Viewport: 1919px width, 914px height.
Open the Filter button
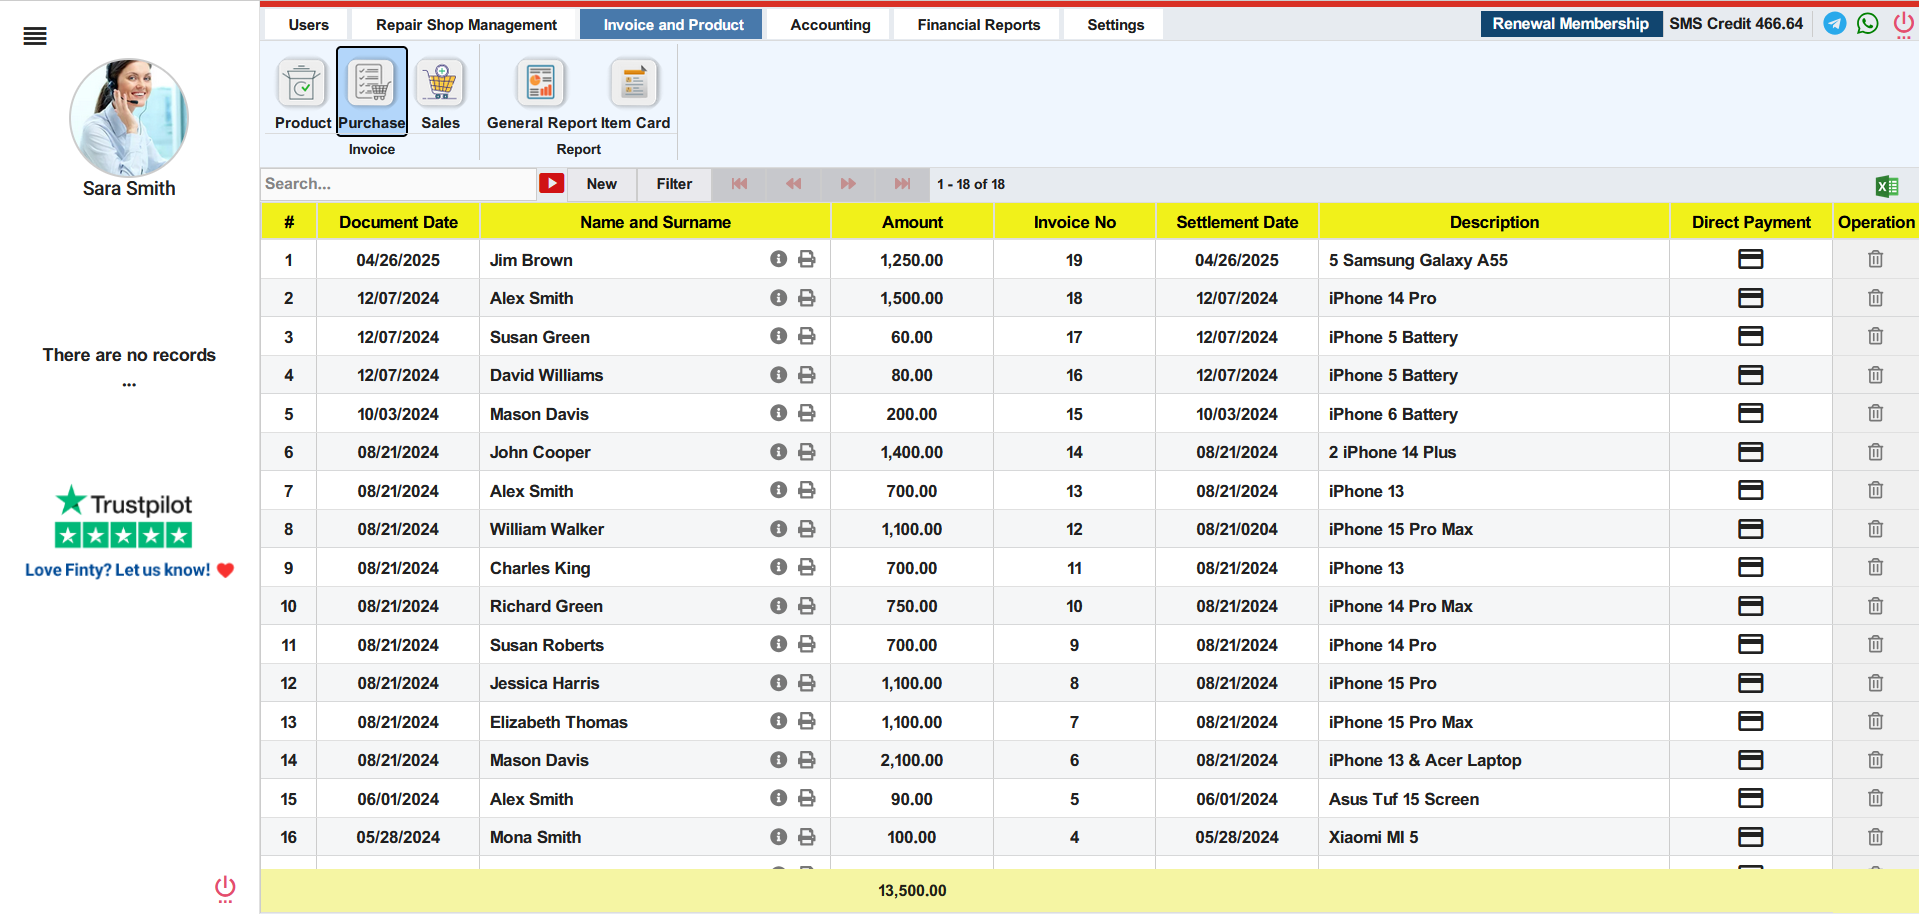point(674,184)
